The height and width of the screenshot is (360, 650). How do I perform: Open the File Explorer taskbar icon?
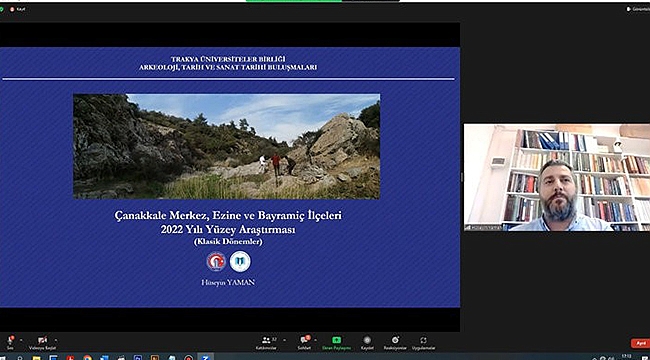36,357
